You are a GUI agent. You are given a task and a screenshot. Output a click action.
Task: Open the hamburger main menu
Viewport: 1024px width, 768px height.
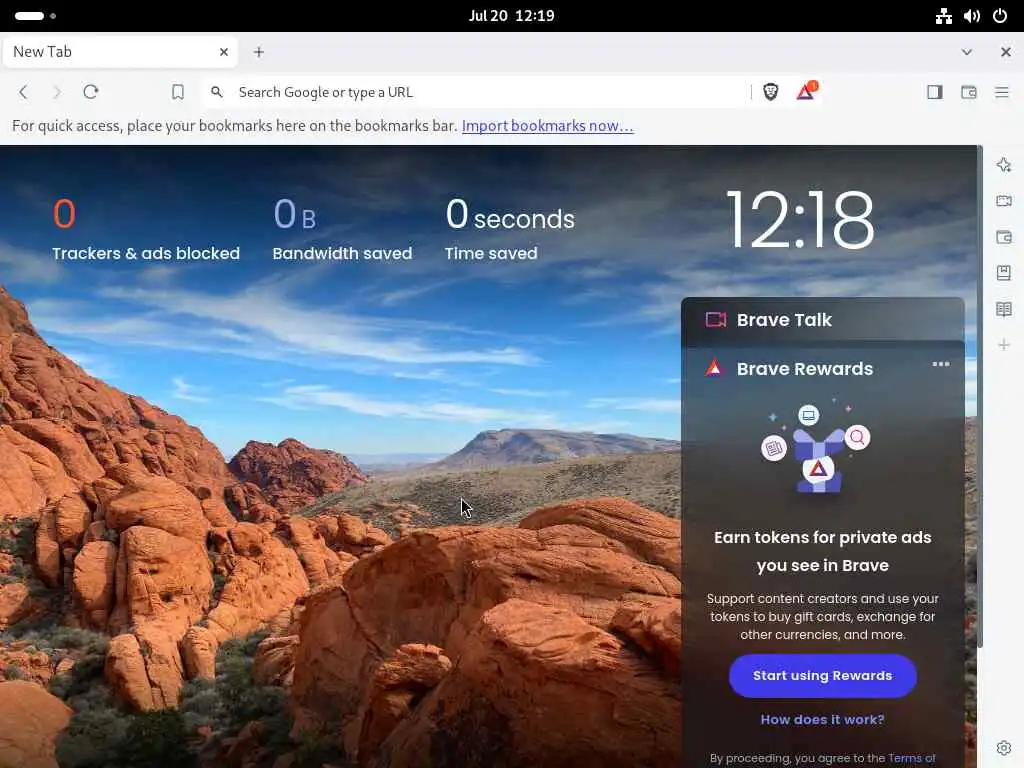coord(1002,92)
